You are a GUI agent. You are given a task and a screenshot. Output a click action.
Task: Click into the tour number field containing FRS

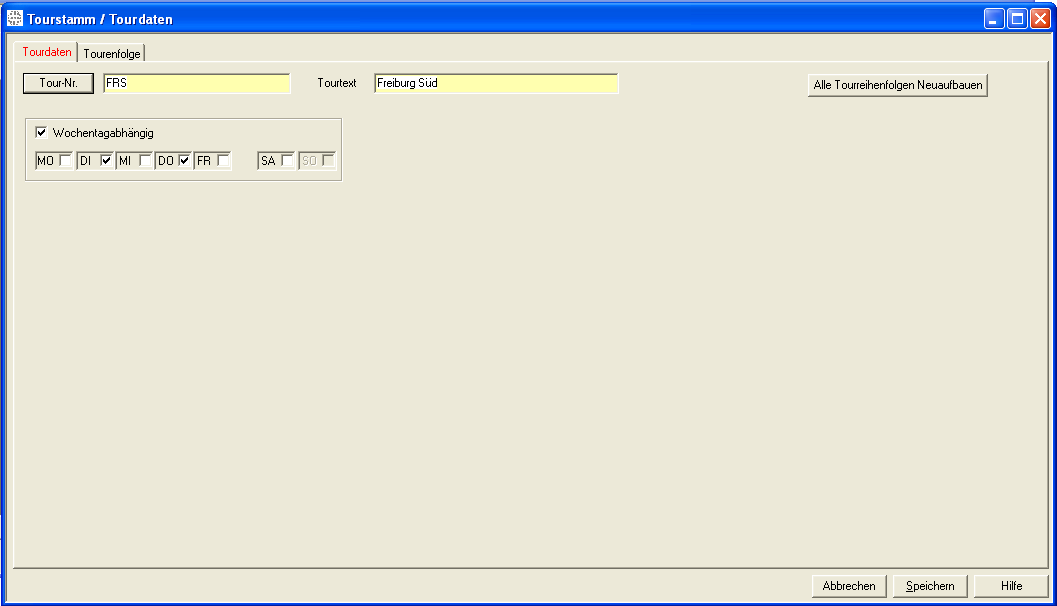[196, 84]
